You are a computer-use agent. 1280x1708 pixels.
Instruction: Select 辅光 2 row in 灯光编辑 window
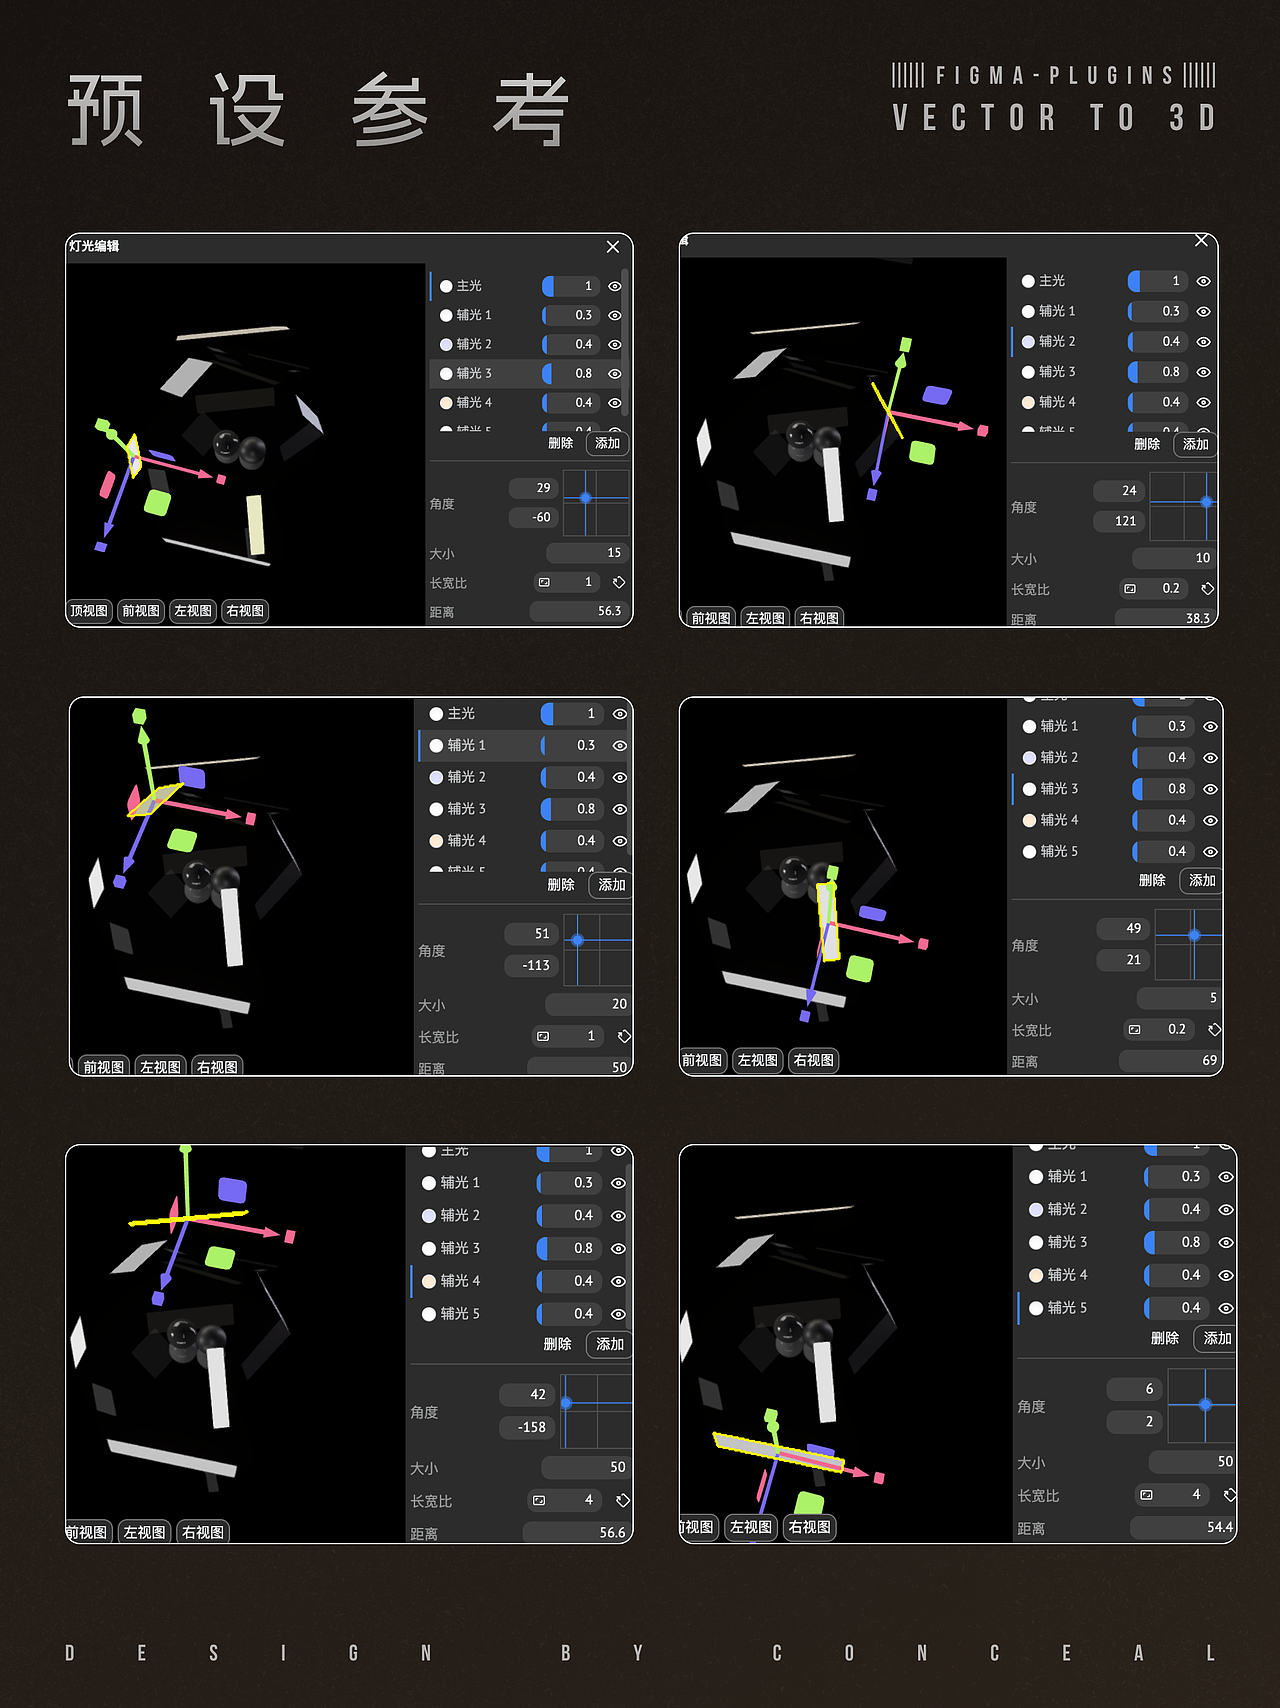point(527,344)
